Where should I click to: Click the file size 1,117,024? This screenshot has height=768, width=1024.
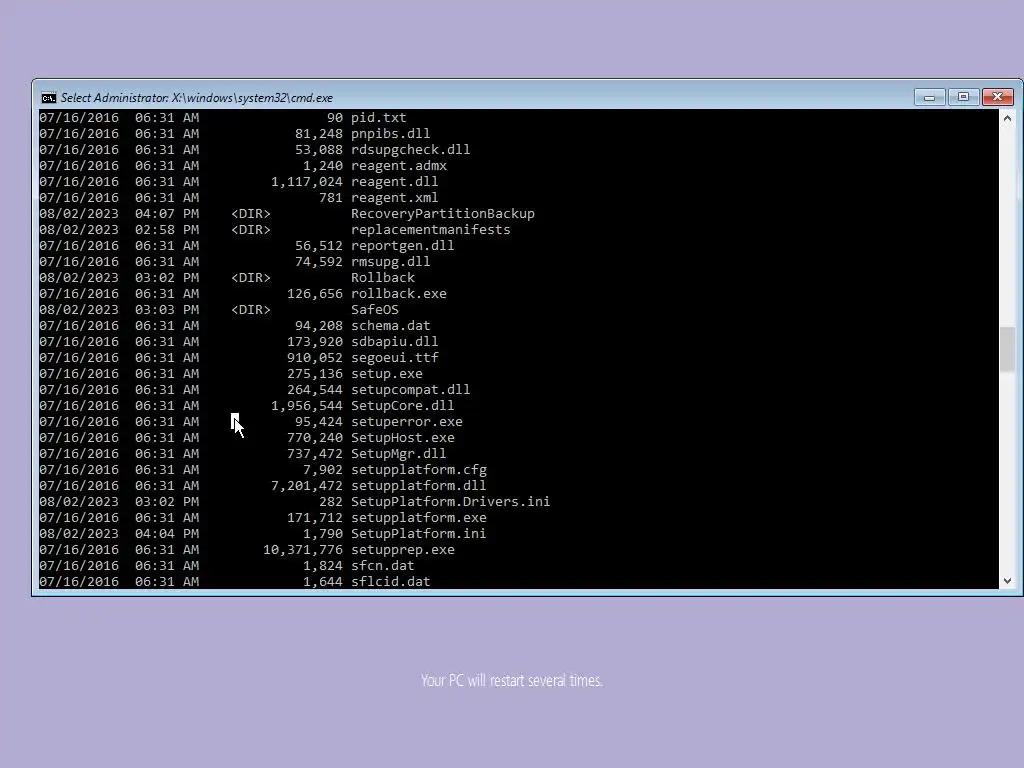pyautogui.click(x=307, y=182)
